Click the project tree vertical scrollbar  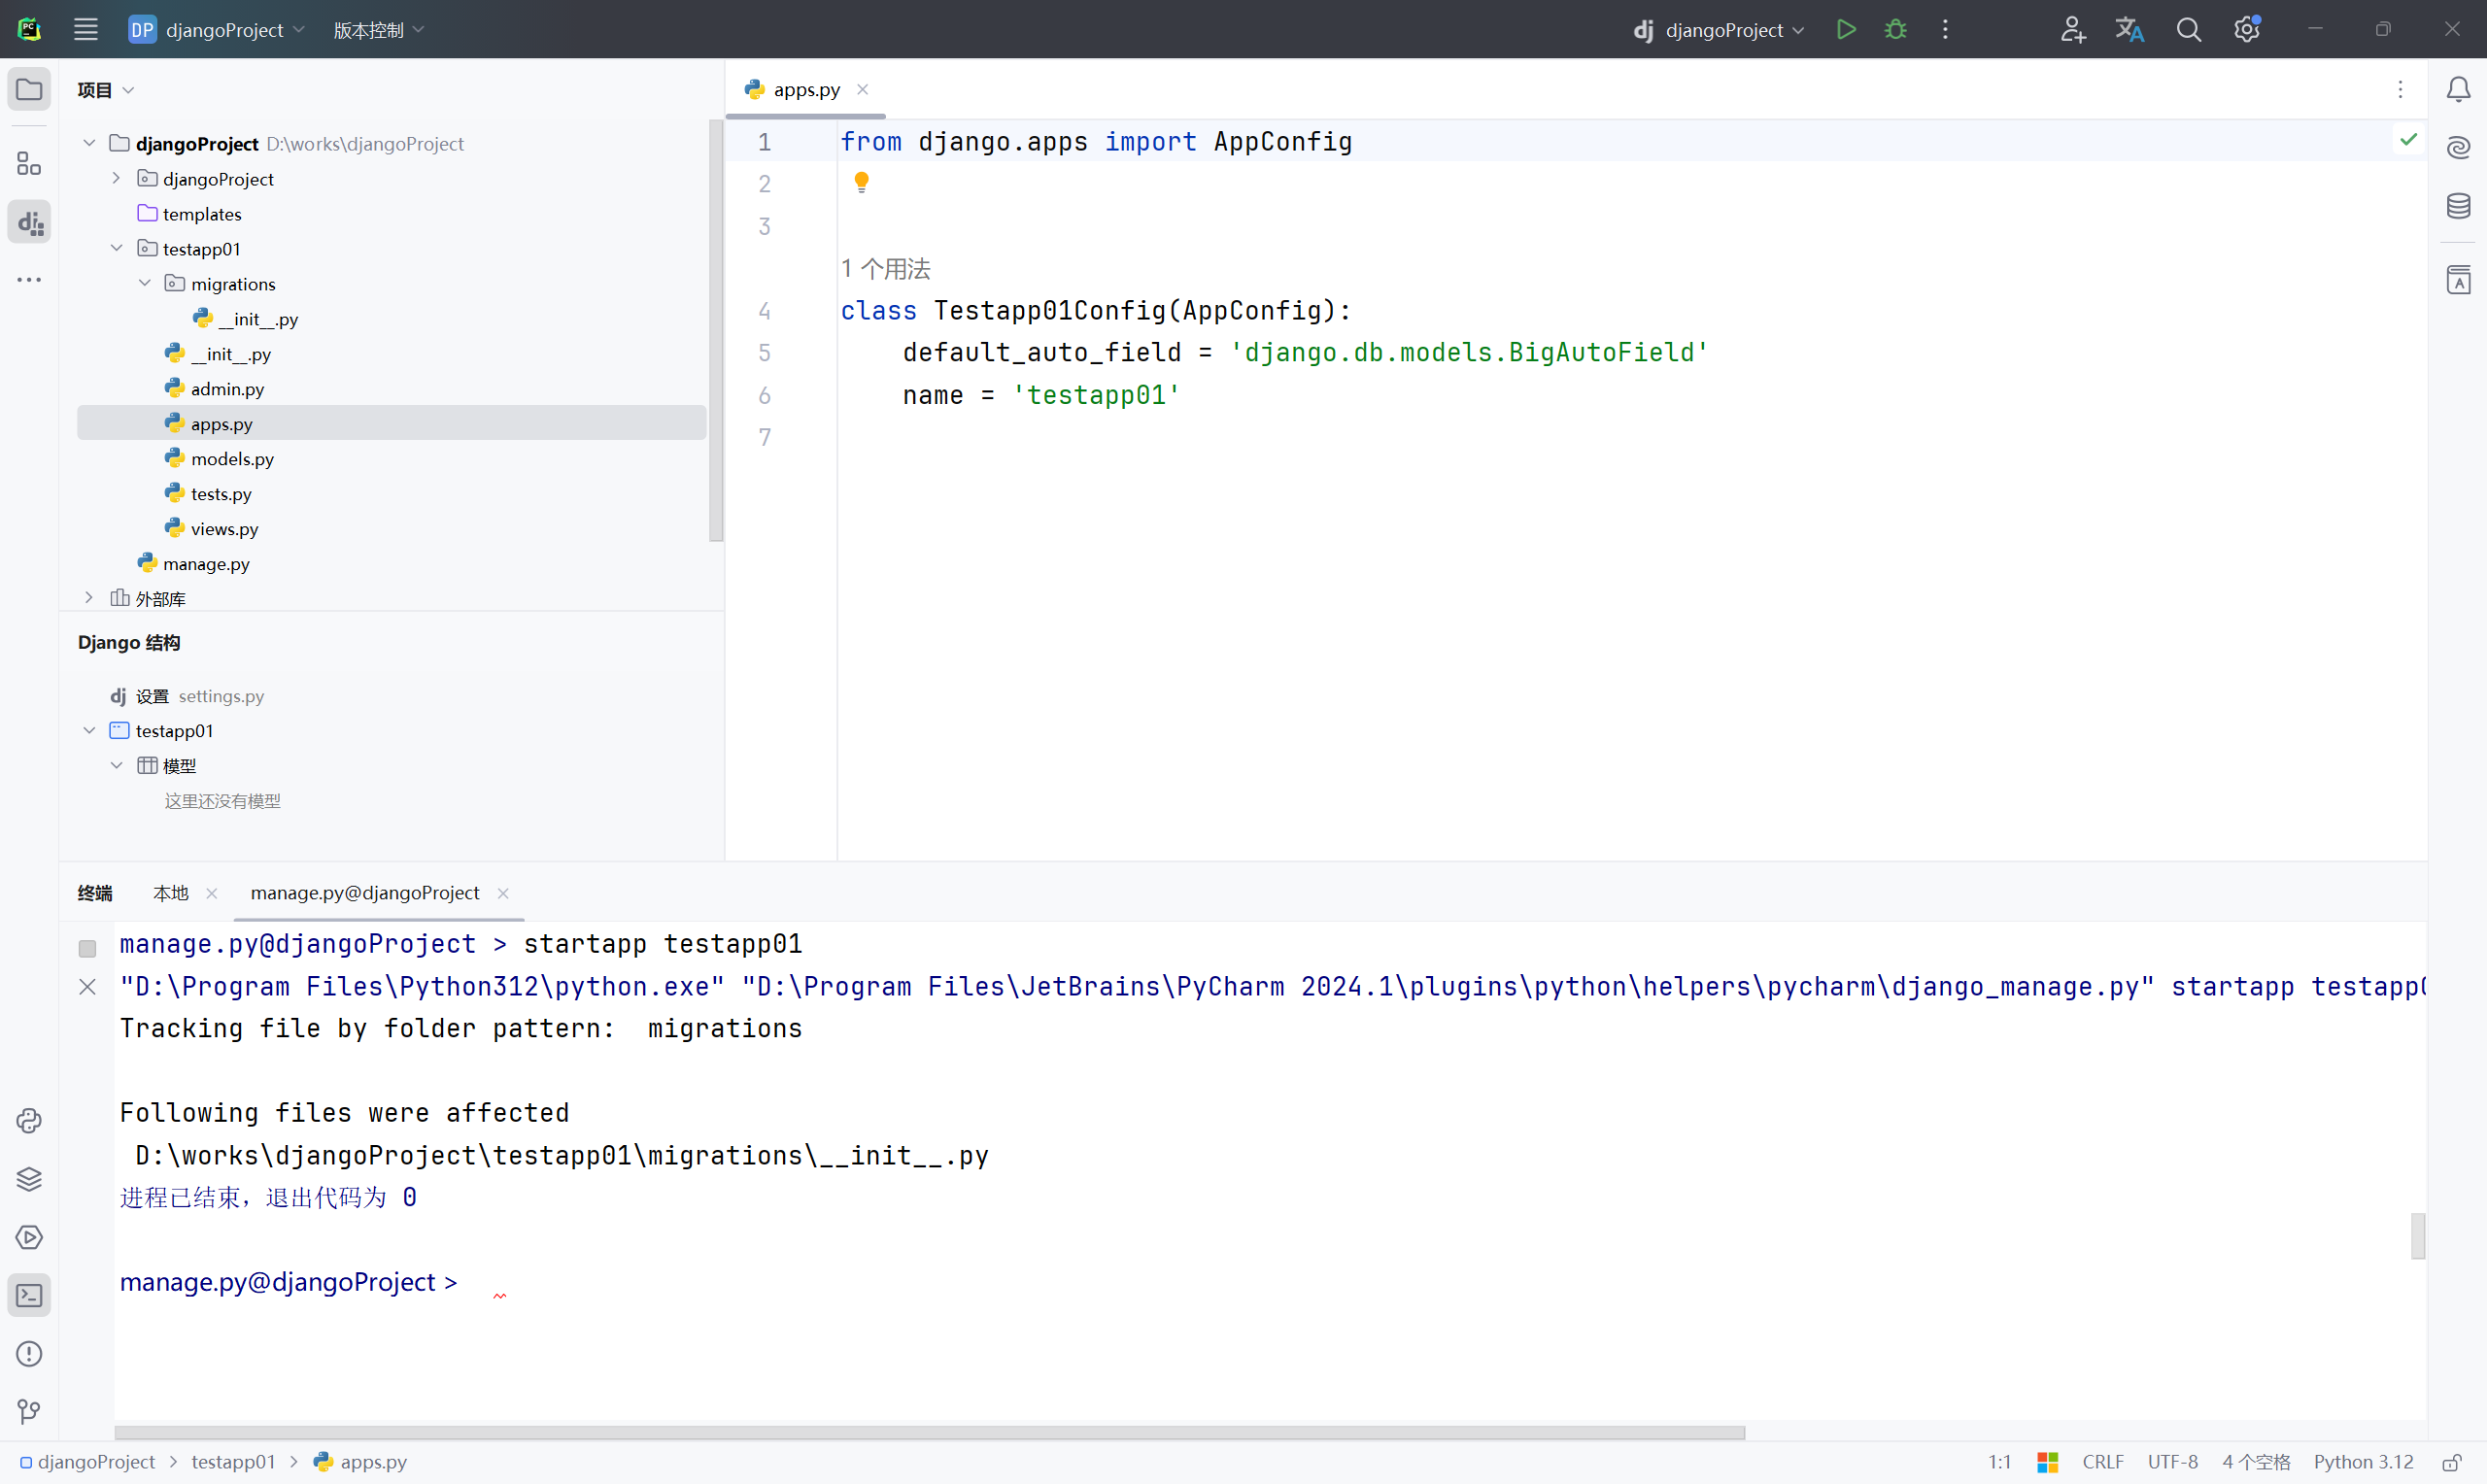pyautogui.click(x=716, y=330)
